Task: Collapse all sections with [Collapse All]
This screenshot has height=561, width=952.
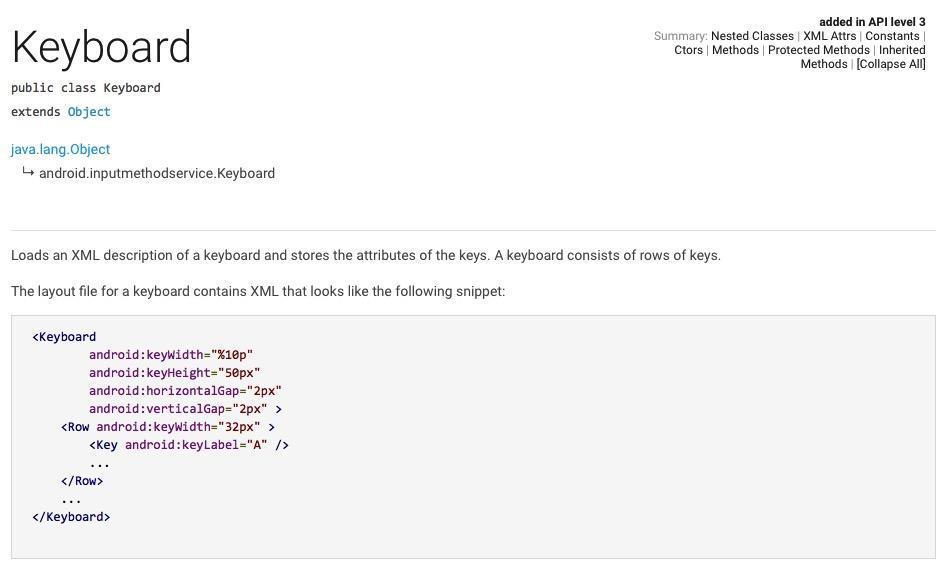Action: (x=891, y=64)
